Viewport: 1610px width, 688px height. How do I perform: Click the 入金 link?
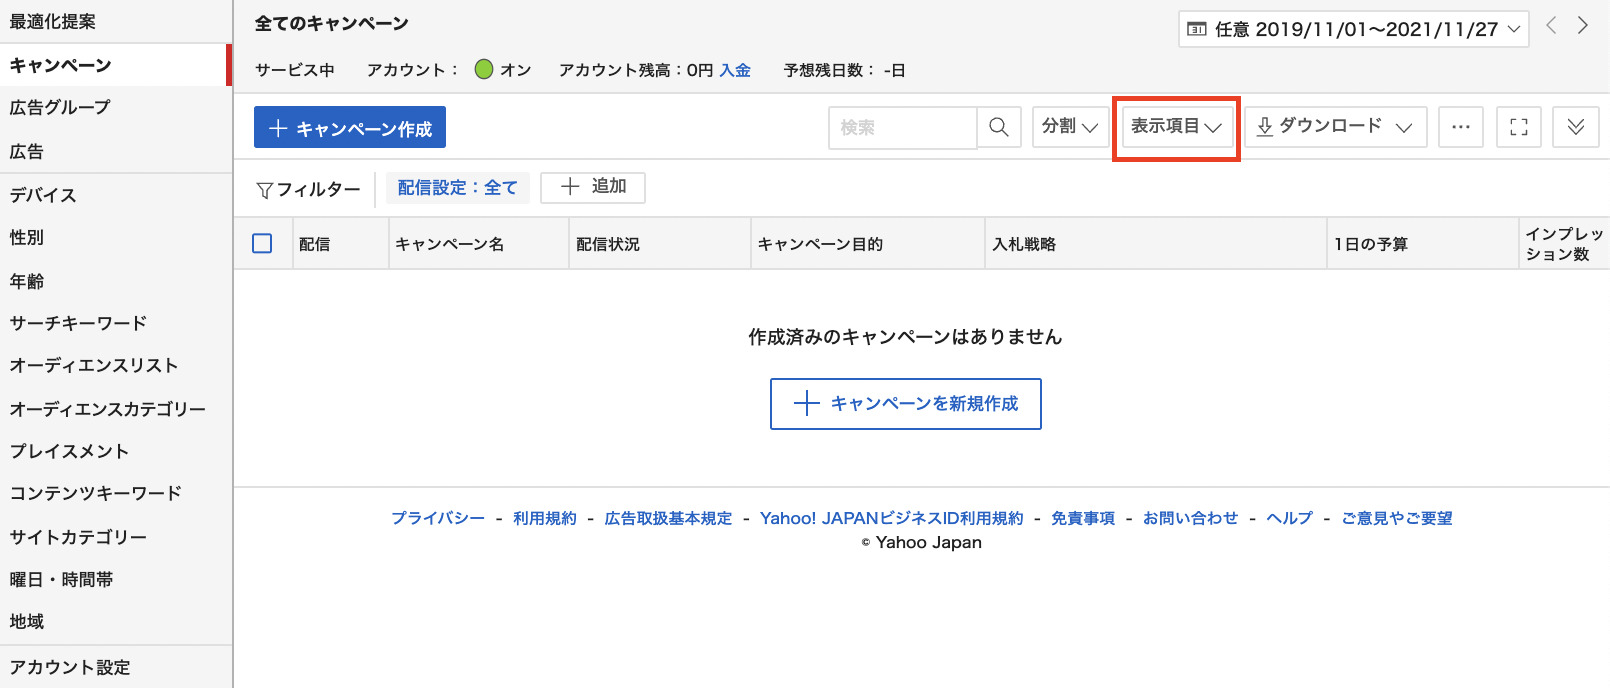coord(735,70)
